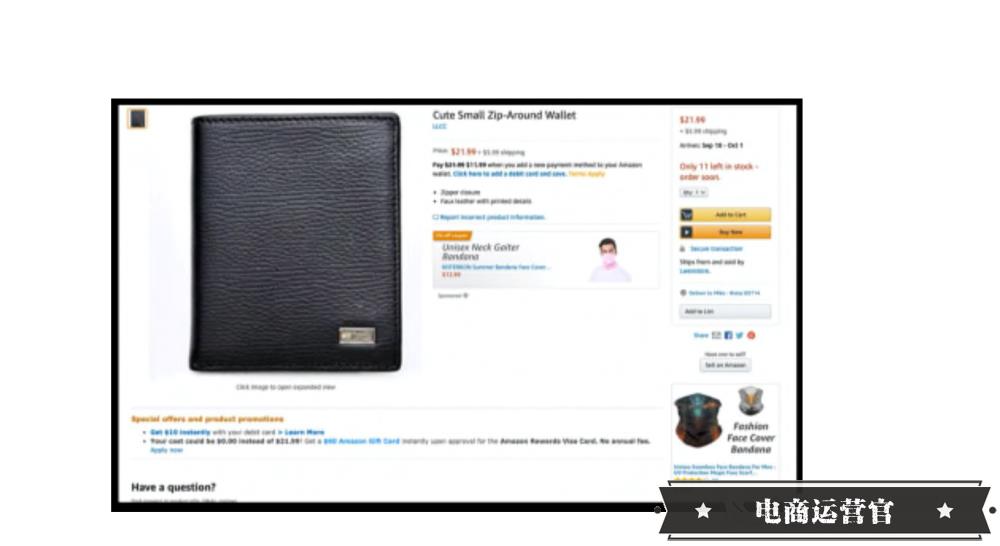Share the product on Twitter
Screen dimensions: 1000x546
tap(740, 336)
